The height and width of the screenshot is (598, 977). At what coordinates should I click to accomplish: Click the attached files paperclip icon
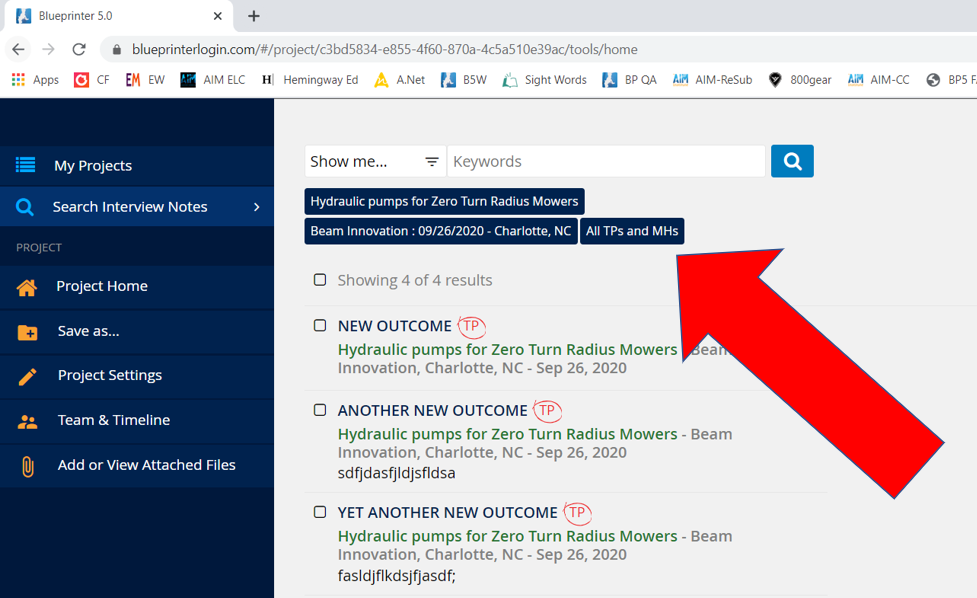27,466
